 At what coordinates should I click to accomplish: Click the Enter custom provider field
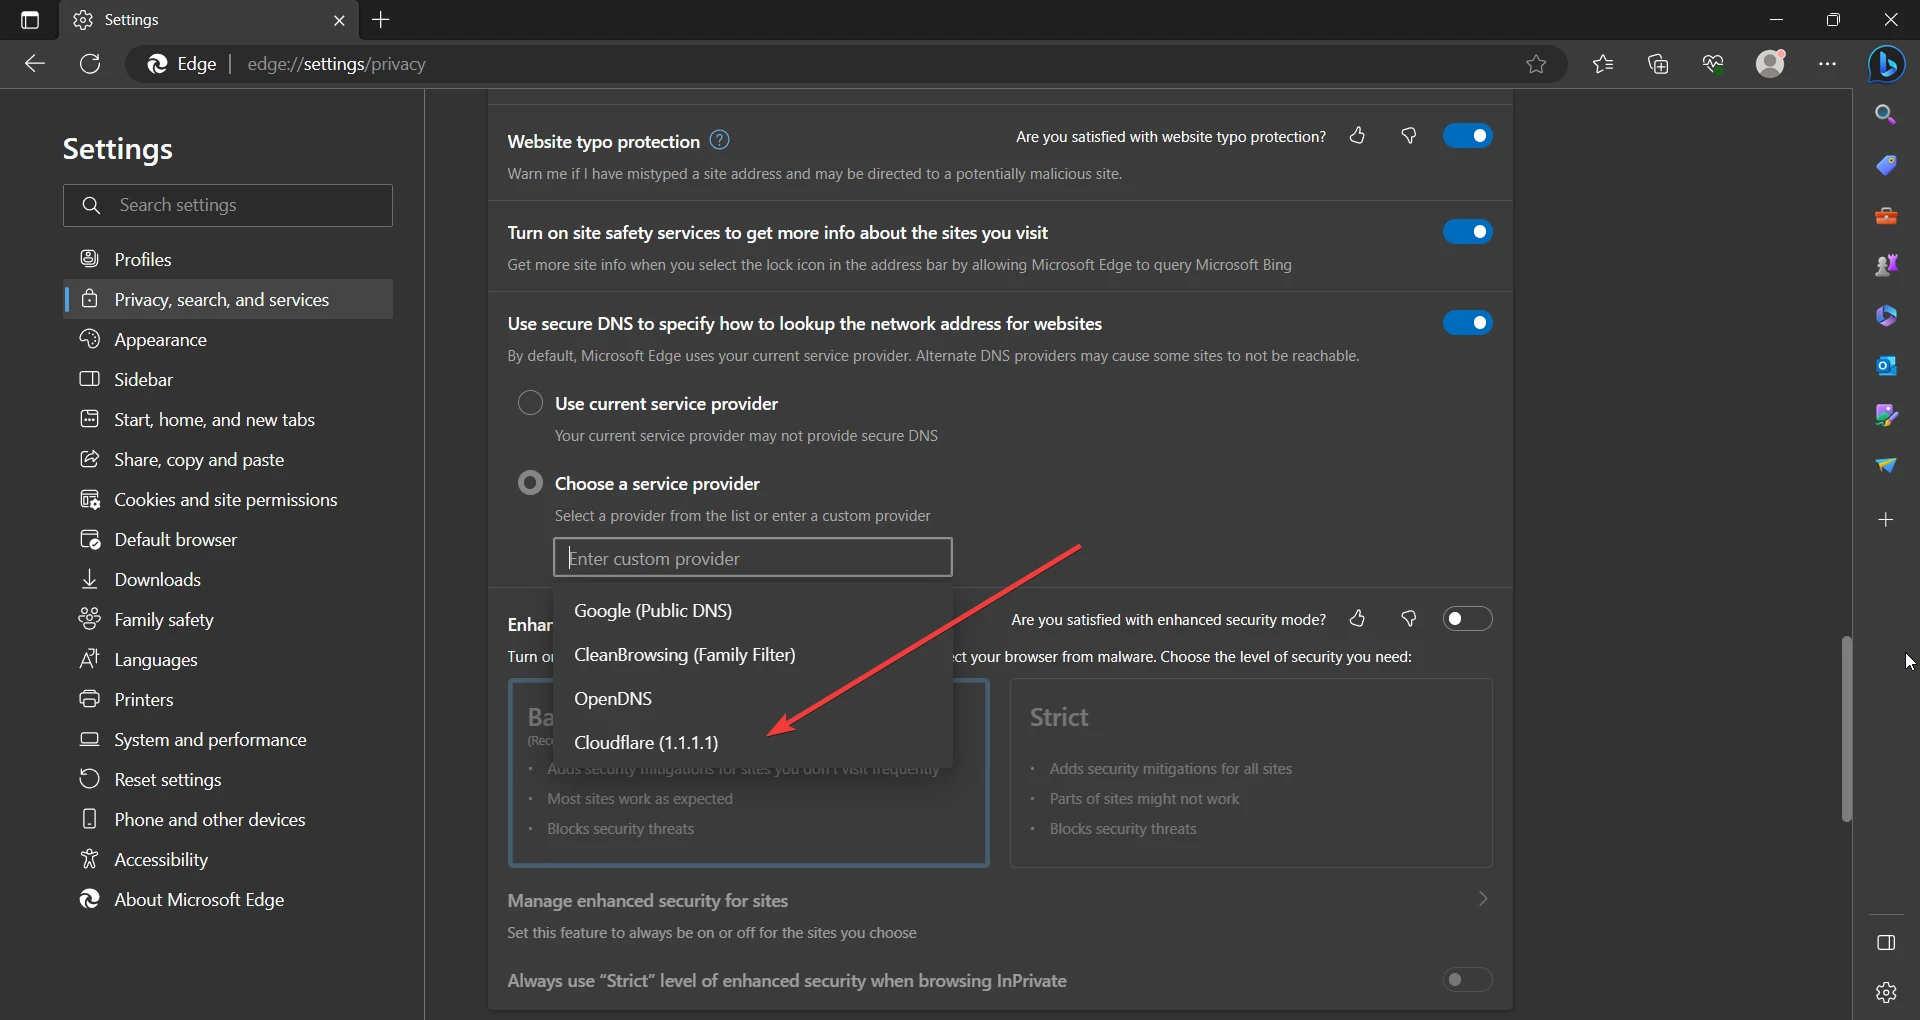click(753, 557)
